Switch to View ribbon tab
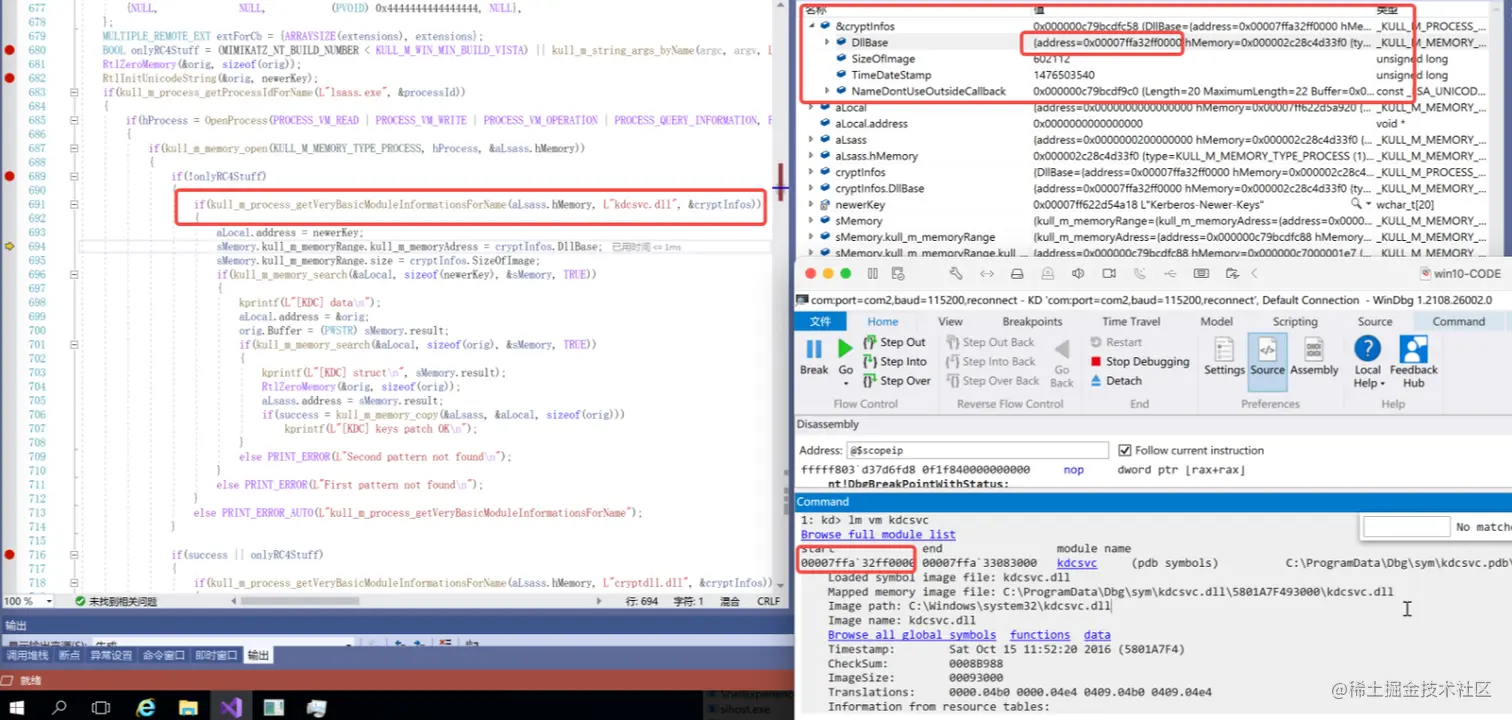This screenshot has height=720, width=1512. pos(950,322)
